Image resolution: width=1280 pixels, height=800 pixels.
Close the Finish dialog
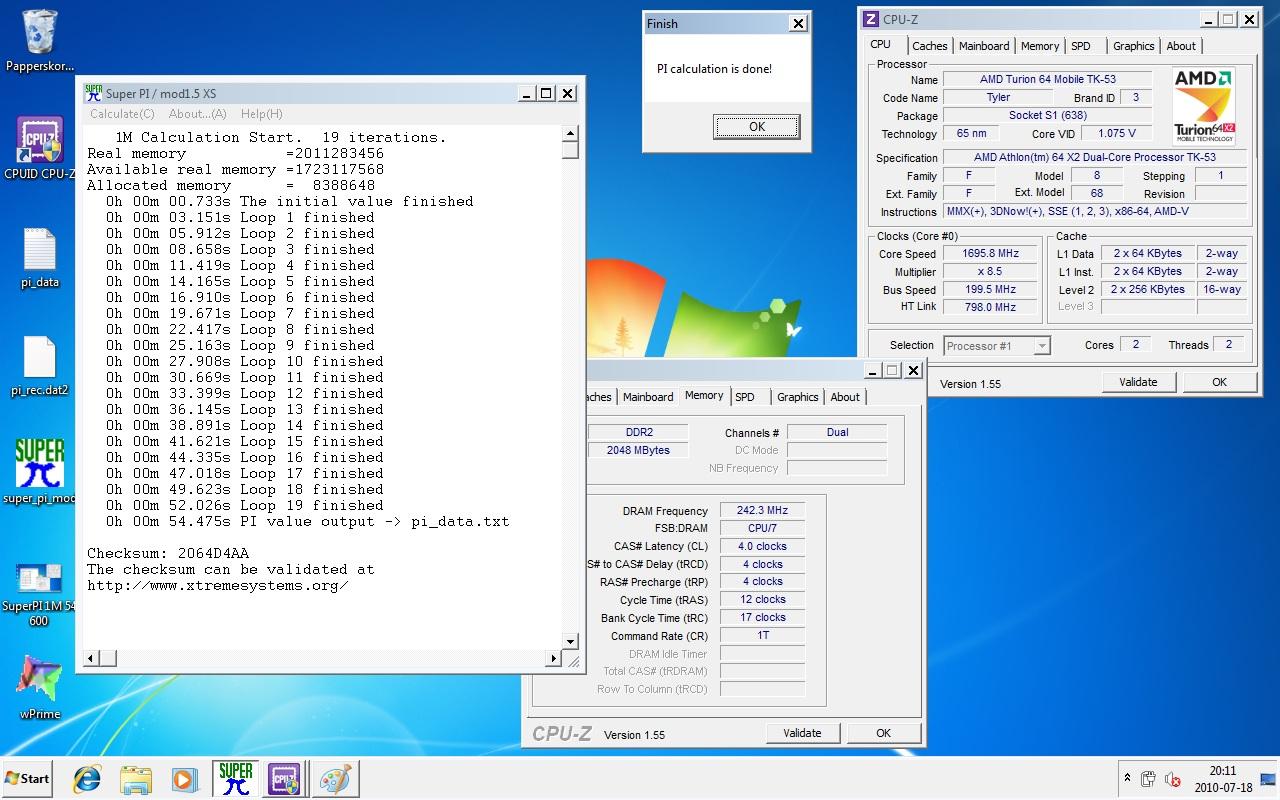(x=797, y=24)
